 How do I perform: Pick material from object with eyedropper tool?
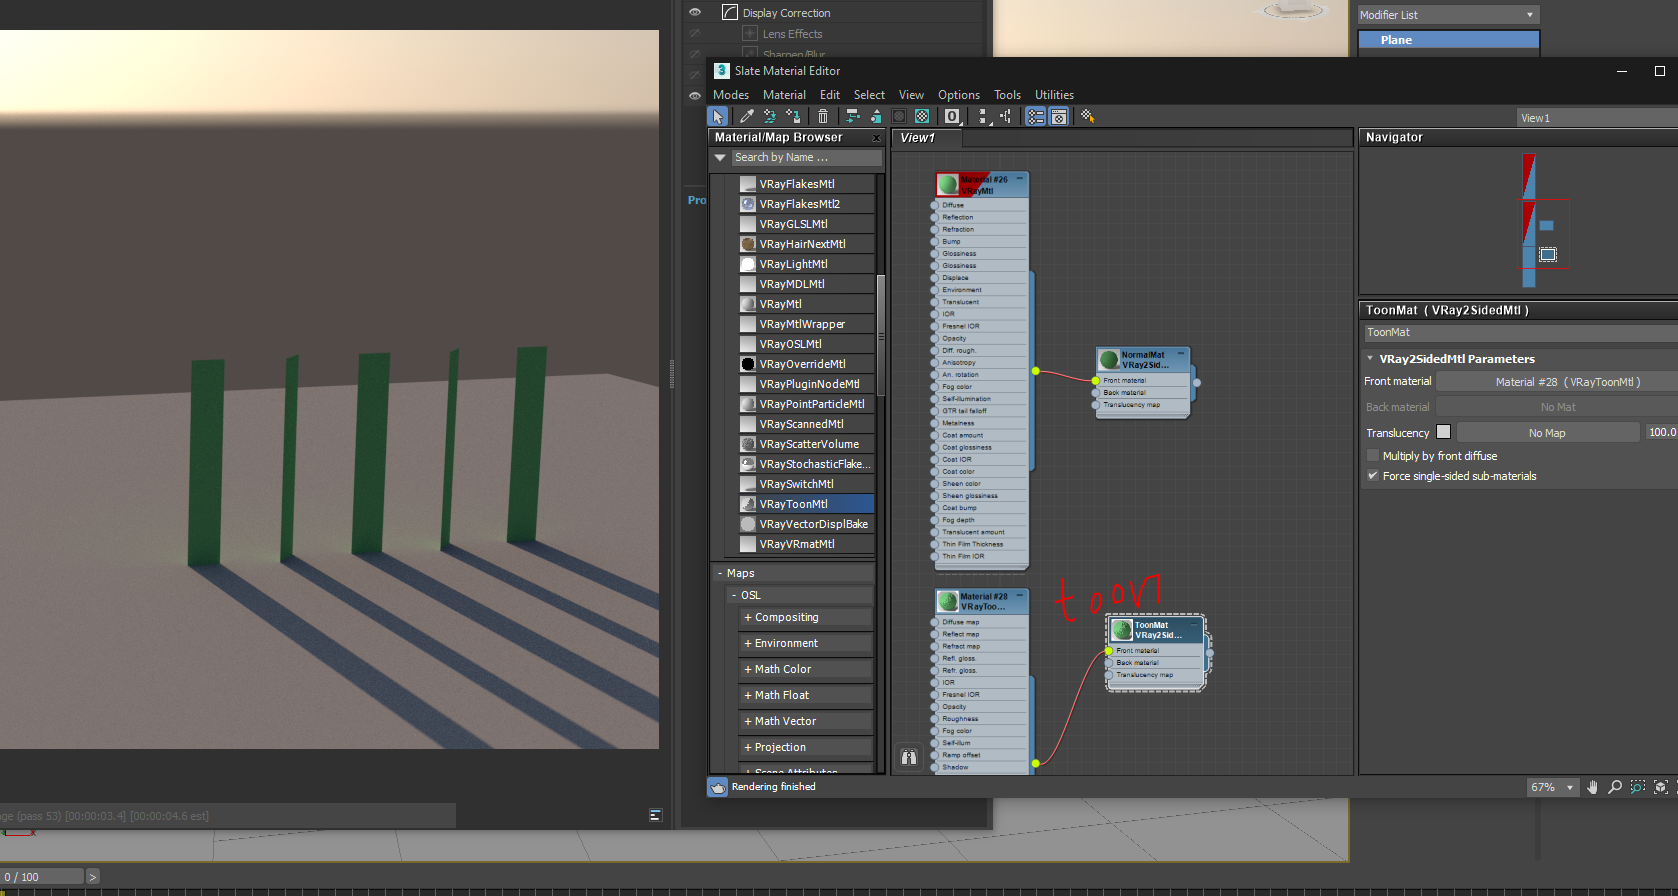coord(746,117)
